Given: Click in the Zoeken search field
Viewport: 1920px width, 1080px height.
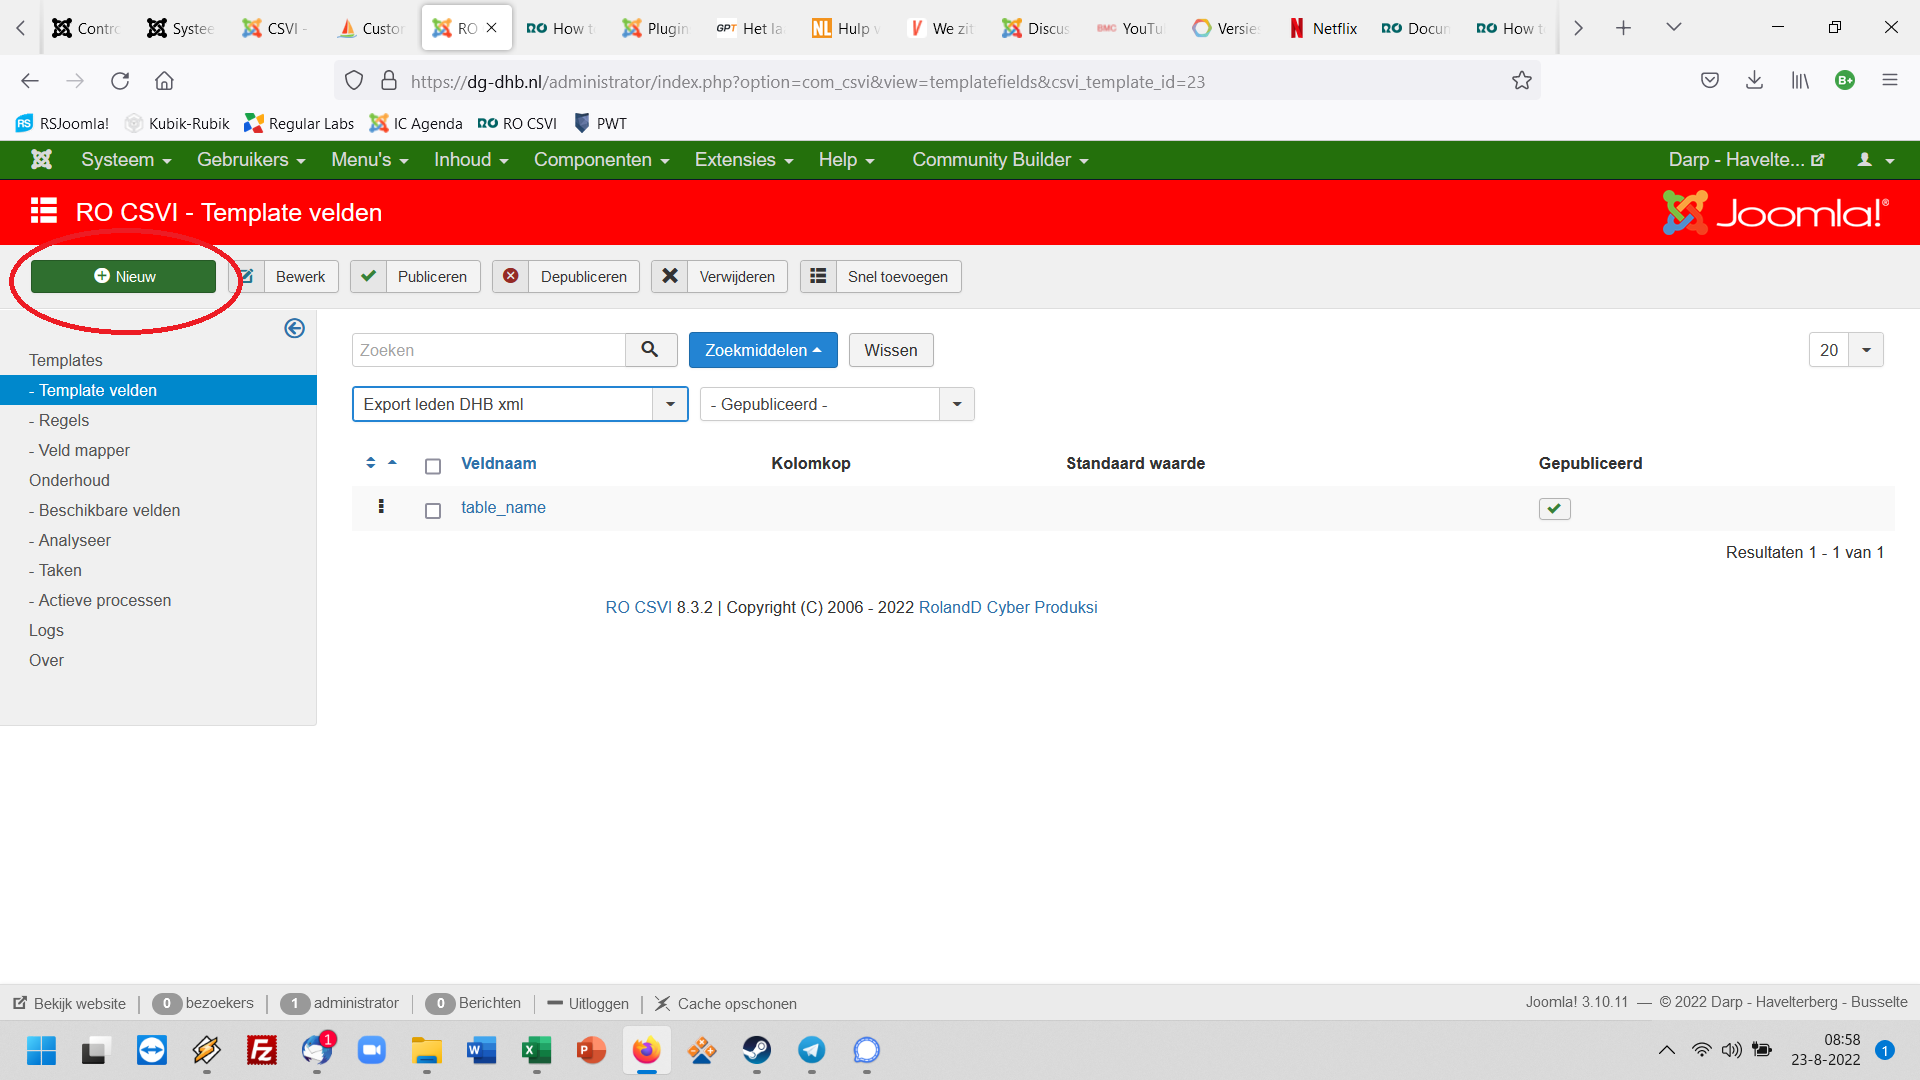Looking at the screenshot, I should [489, 350].
